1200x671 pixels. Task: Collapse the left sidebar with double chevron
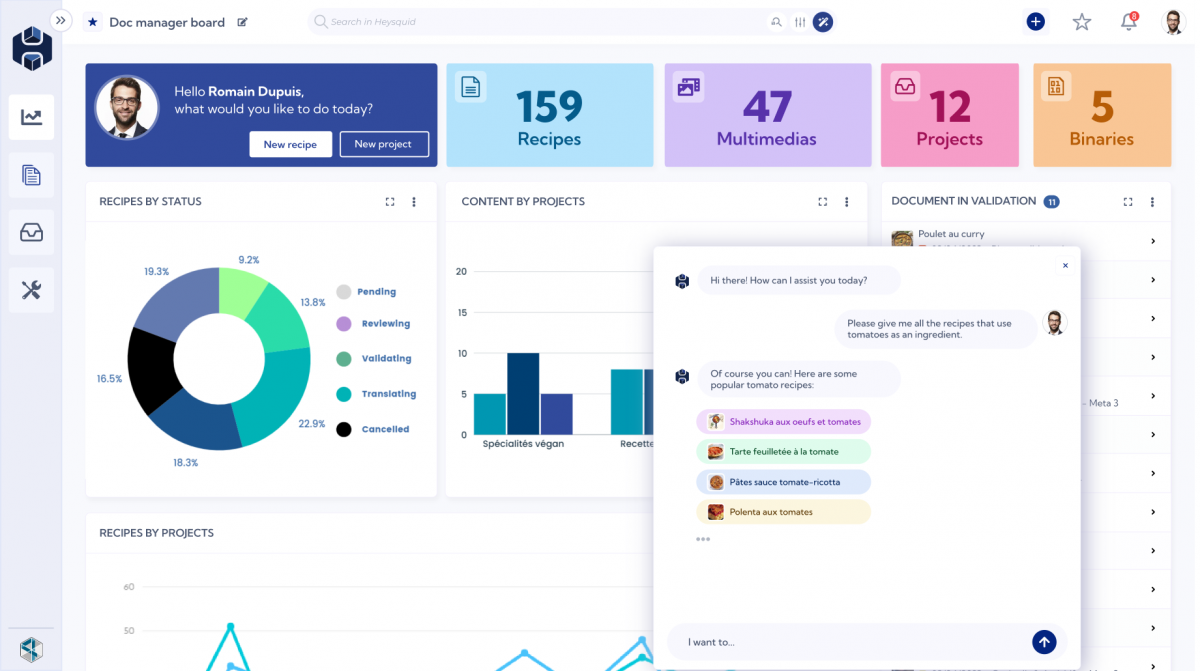click(61, 19)
